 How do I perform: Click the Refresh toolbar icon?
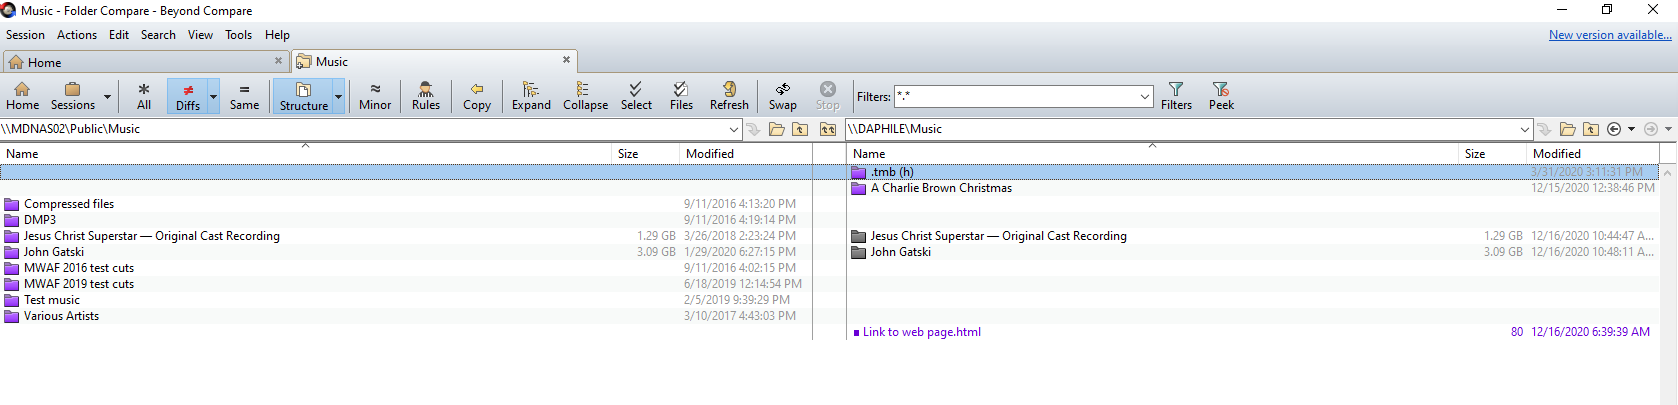[x=729, y=90]
